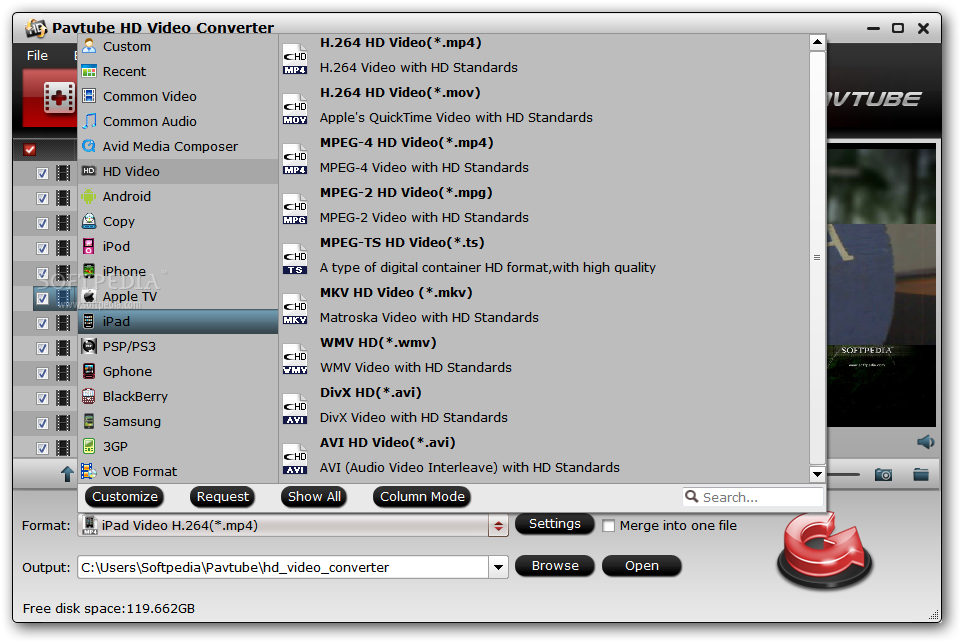
Task: Click the H.264 HD MP4 format icon
Action: [295, 59]
